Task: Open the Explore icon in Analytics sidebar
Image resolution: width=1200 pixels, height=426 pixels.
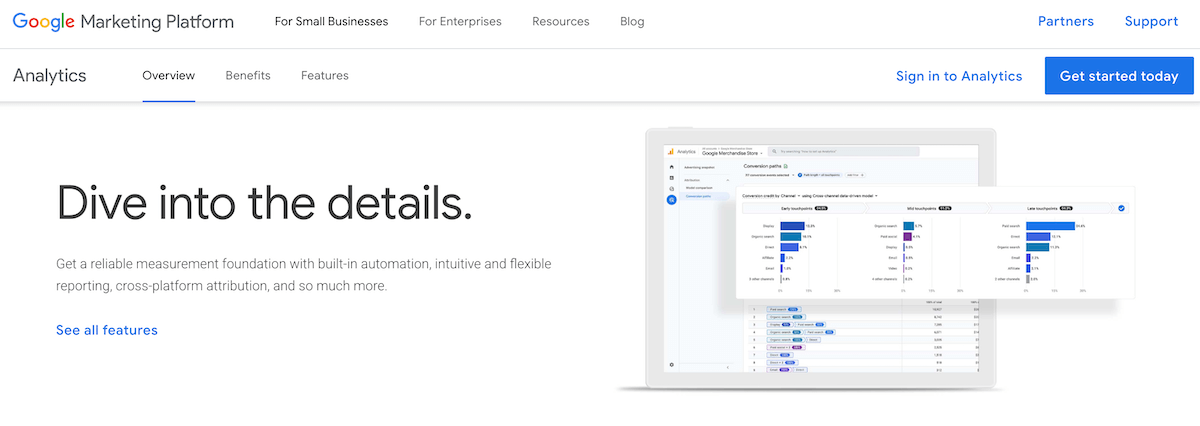Action: click(671, 188)
